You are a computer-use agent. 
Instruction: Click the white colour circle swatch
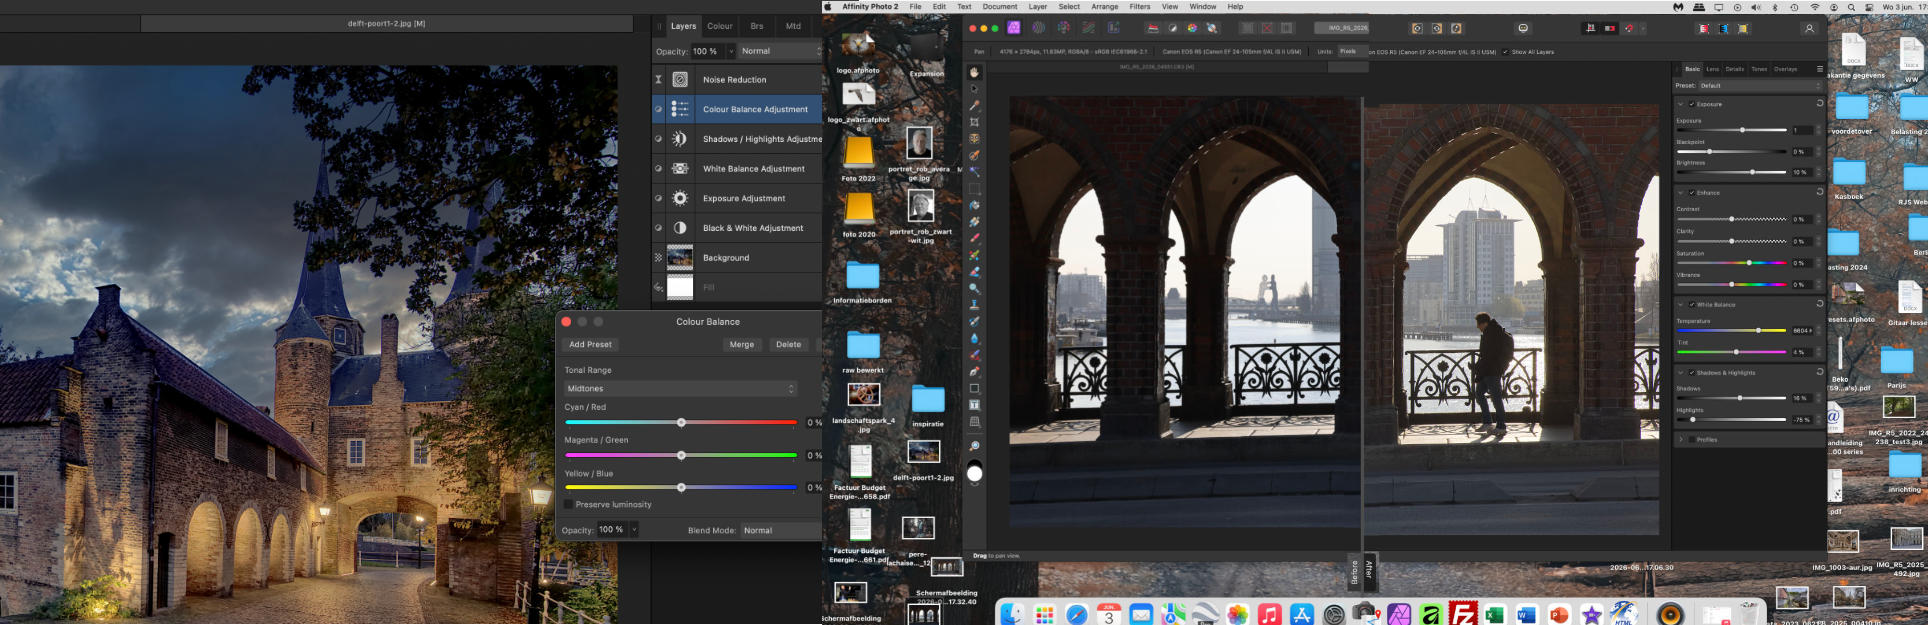[975, 474]
